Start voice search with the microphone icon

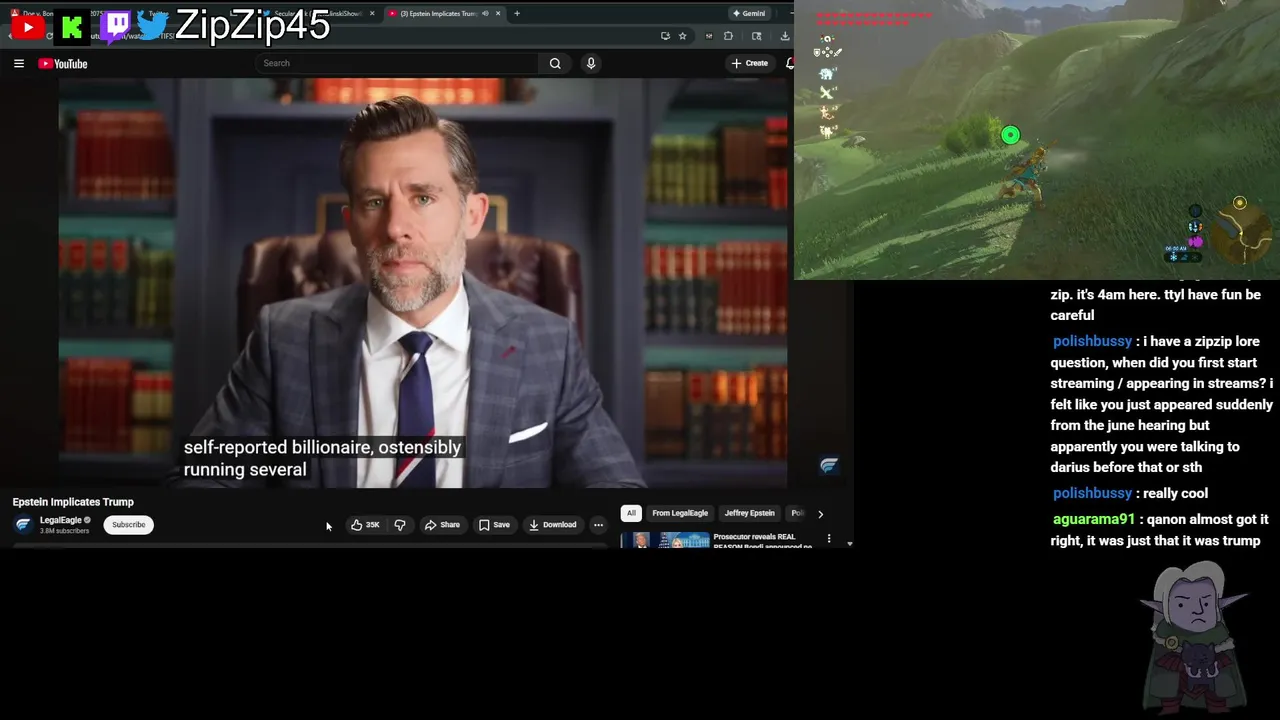pos(591,63)
